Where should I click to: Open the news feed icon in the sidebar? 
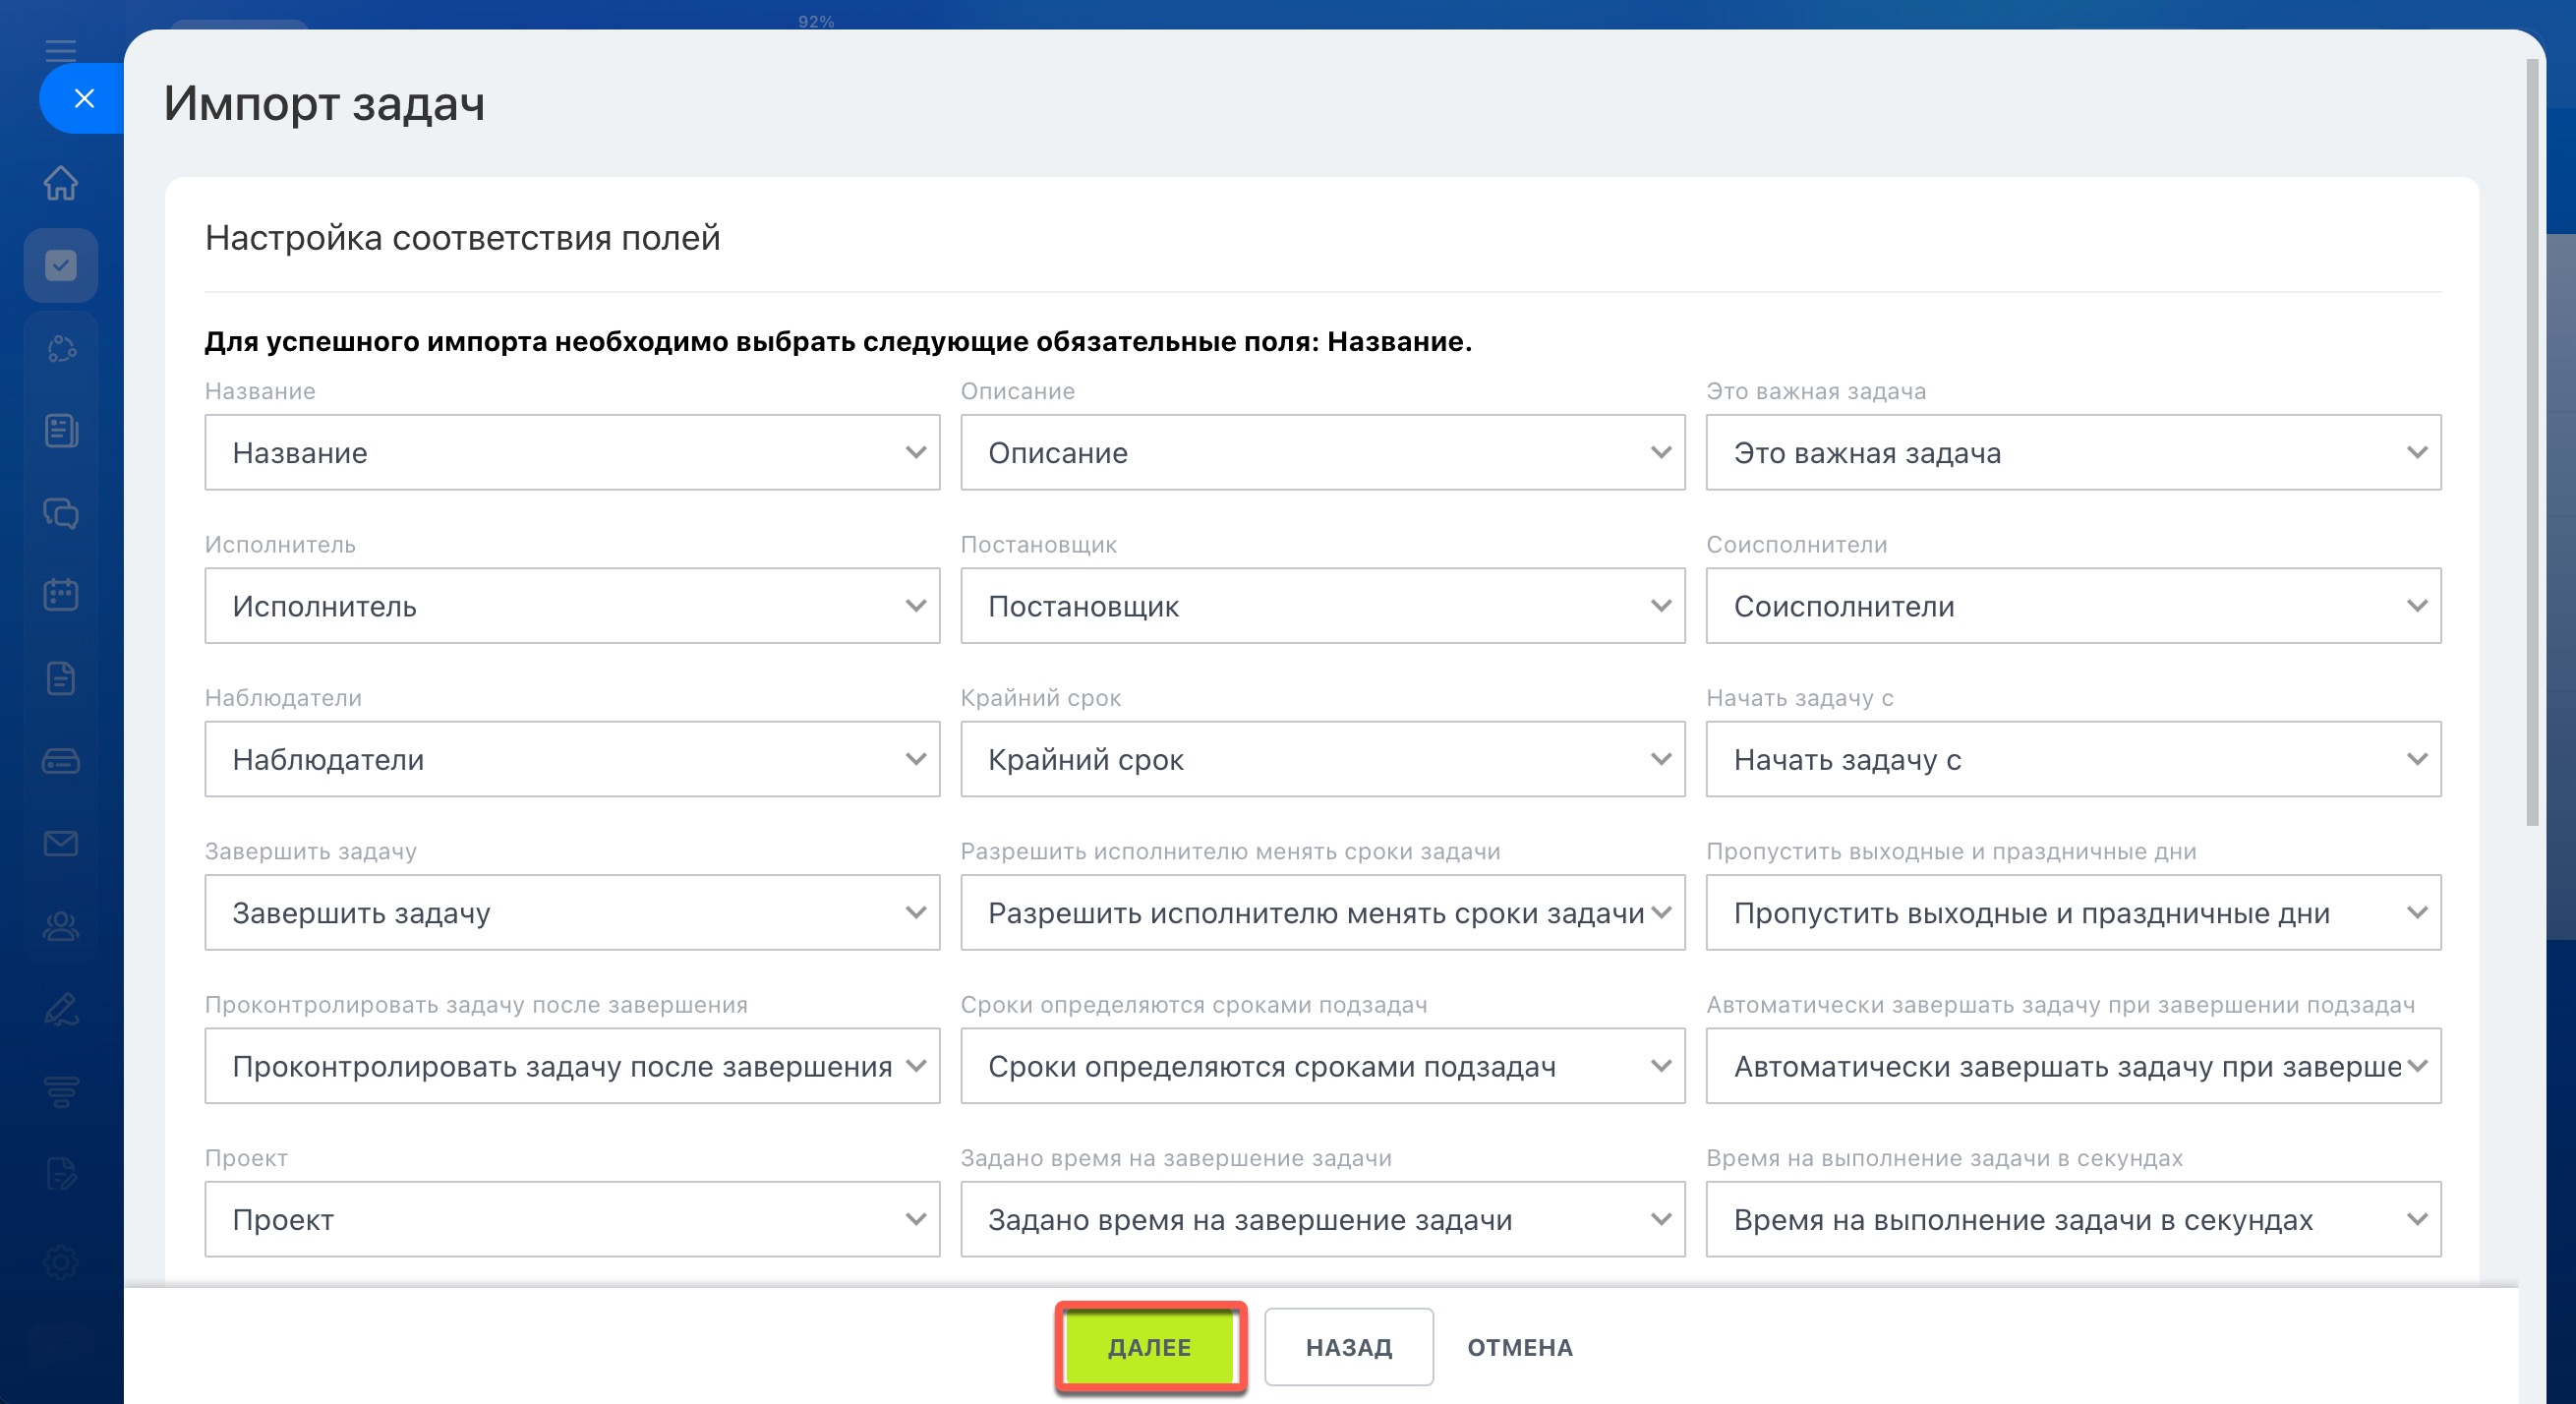point(61,430)
